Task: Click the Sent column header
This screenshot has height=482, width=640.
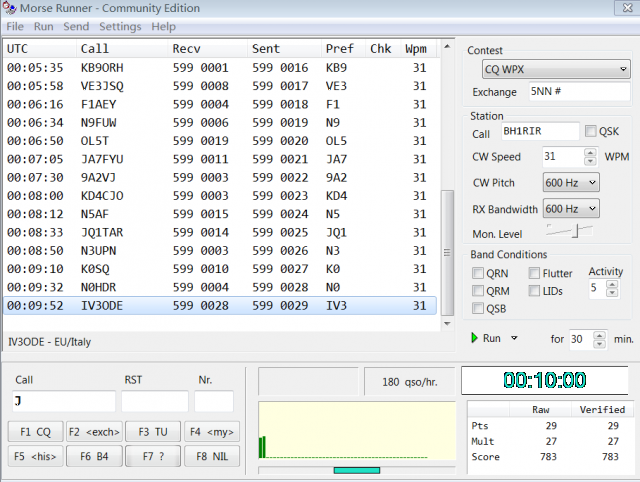Action: (x=284, y=49)
